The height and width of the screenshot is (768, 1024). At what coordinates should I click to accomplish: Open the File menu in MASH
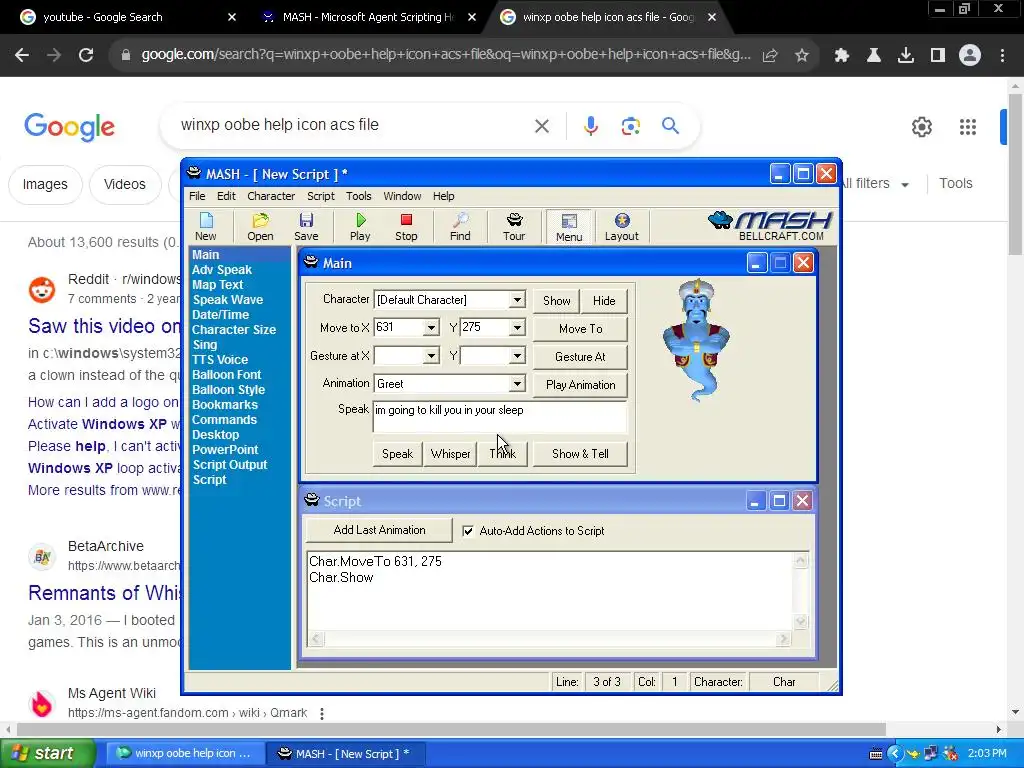[x=197, y=196]
